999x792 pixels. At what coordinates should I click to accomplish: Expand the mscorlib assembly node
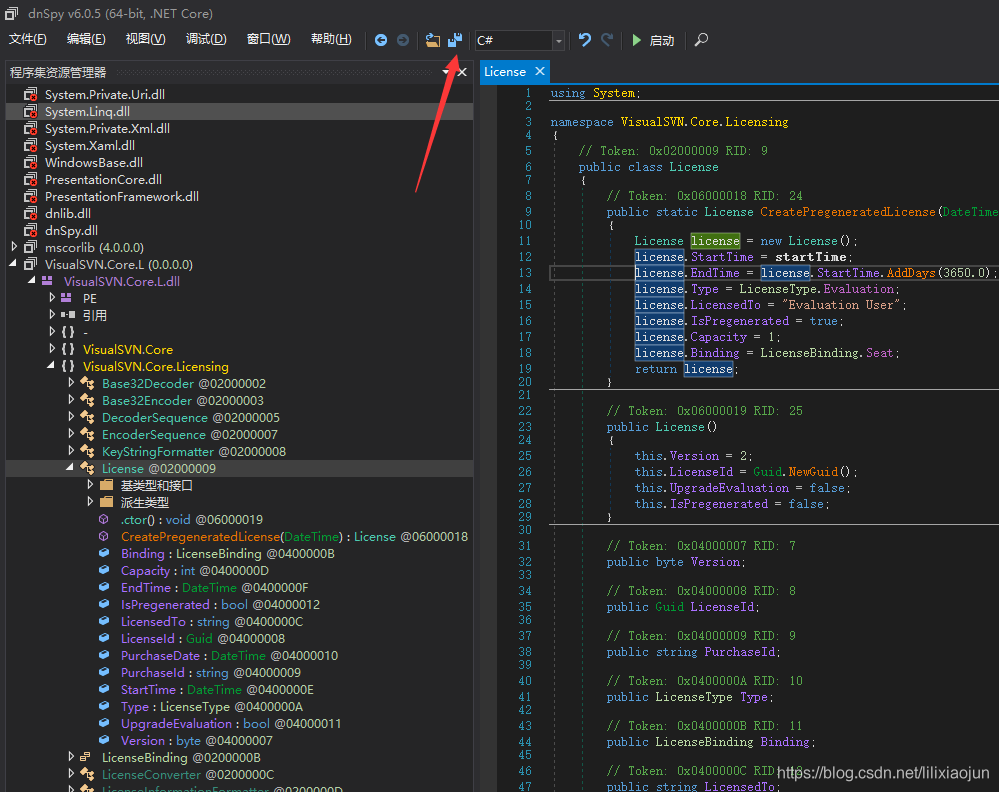(14, 247)
